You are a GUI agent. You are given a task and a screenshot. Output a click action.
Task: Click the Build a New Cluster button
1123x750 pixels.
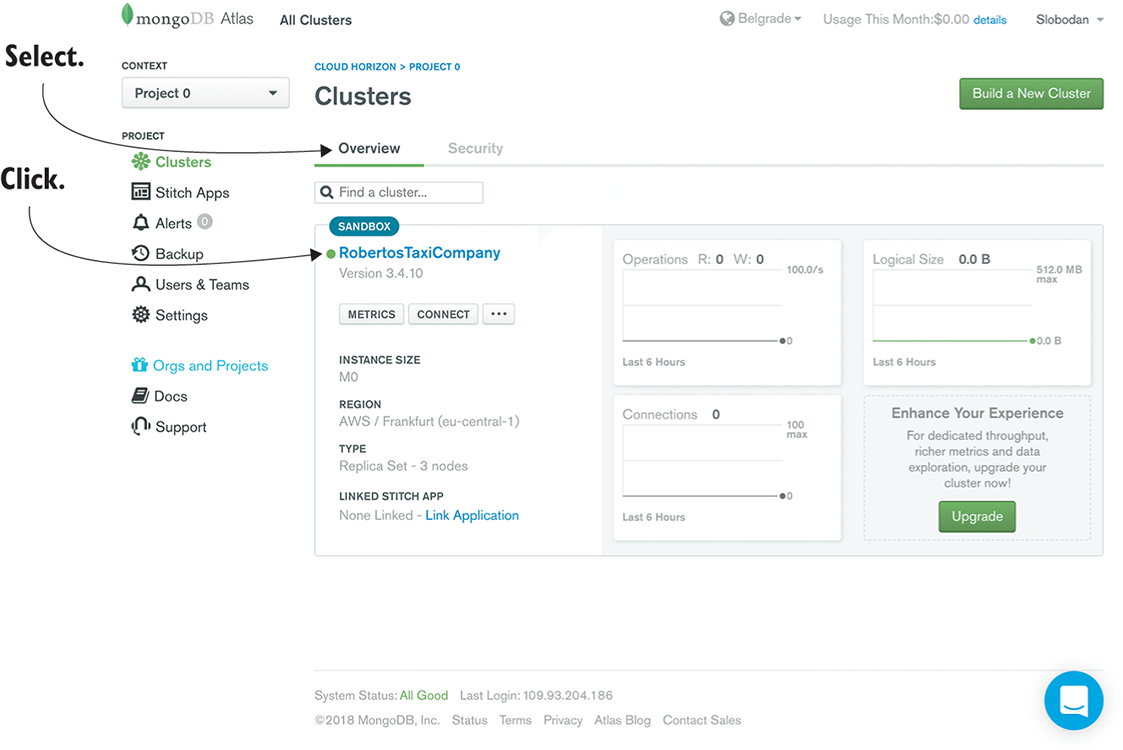tap(1031, 93)
